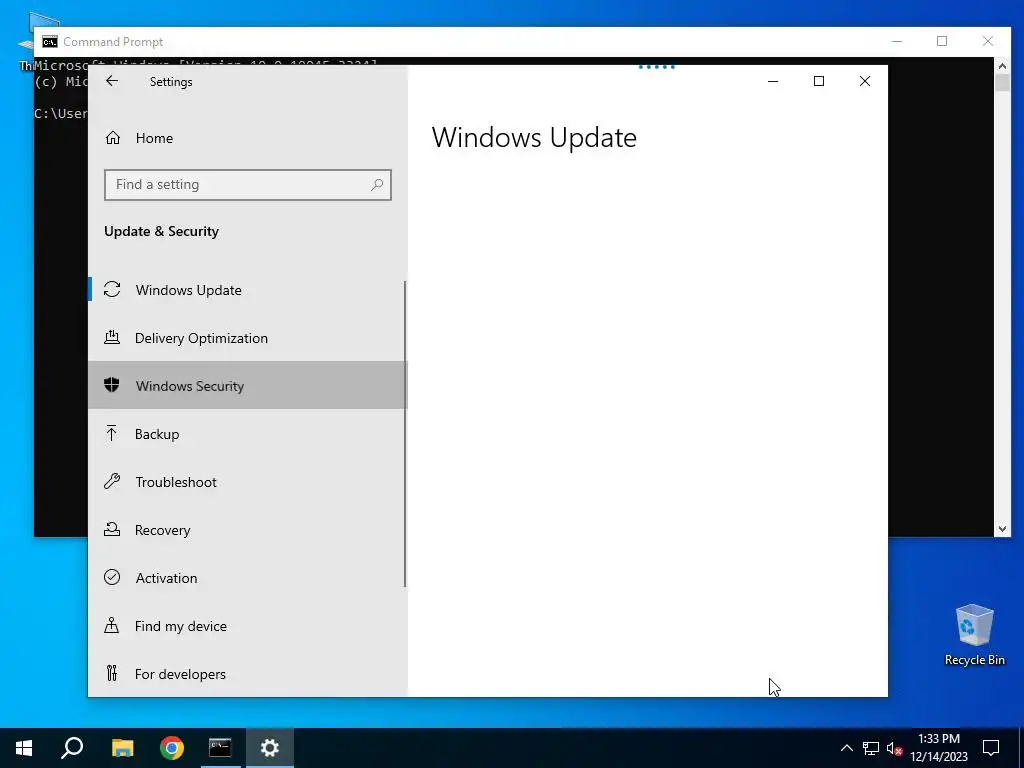The image size is (1024, 768).
Task: Open Activation settings
Action: (248, 578)
